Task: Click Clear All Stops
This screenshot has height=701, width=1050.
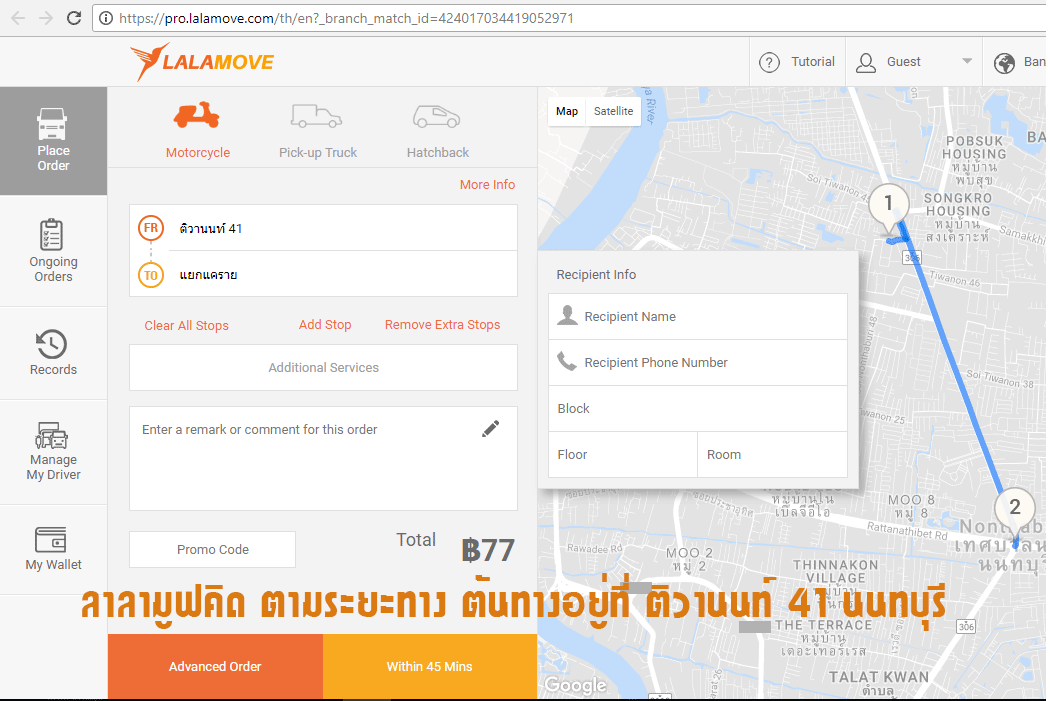Action: [186, 325]
